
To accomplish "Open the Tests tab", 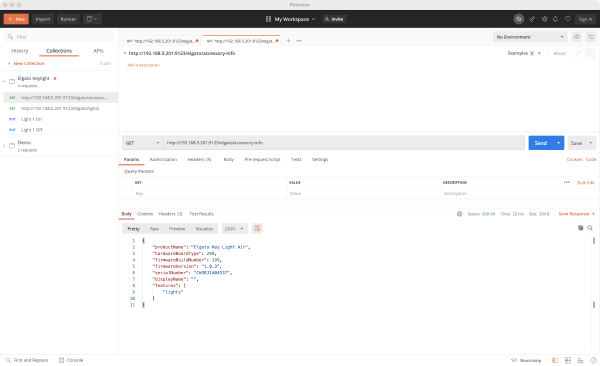I will pyautogui.click(x=296, y=159).
